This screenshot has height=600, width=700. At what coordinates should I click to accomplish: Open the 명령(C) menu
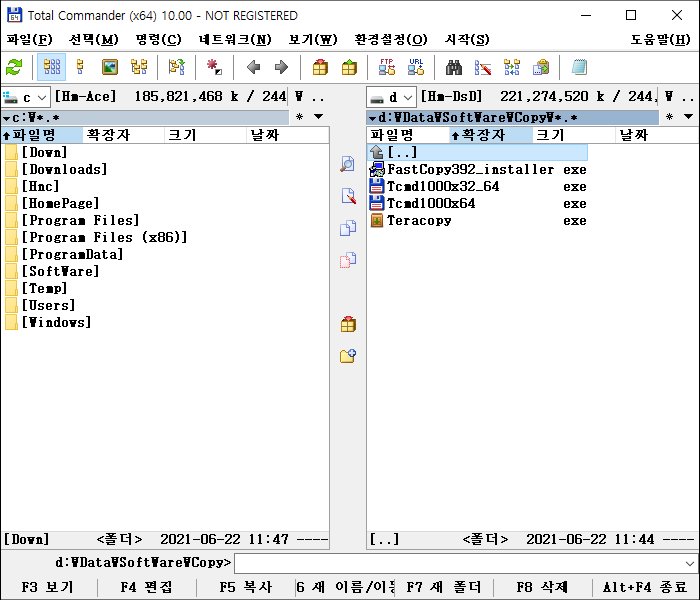158,39
